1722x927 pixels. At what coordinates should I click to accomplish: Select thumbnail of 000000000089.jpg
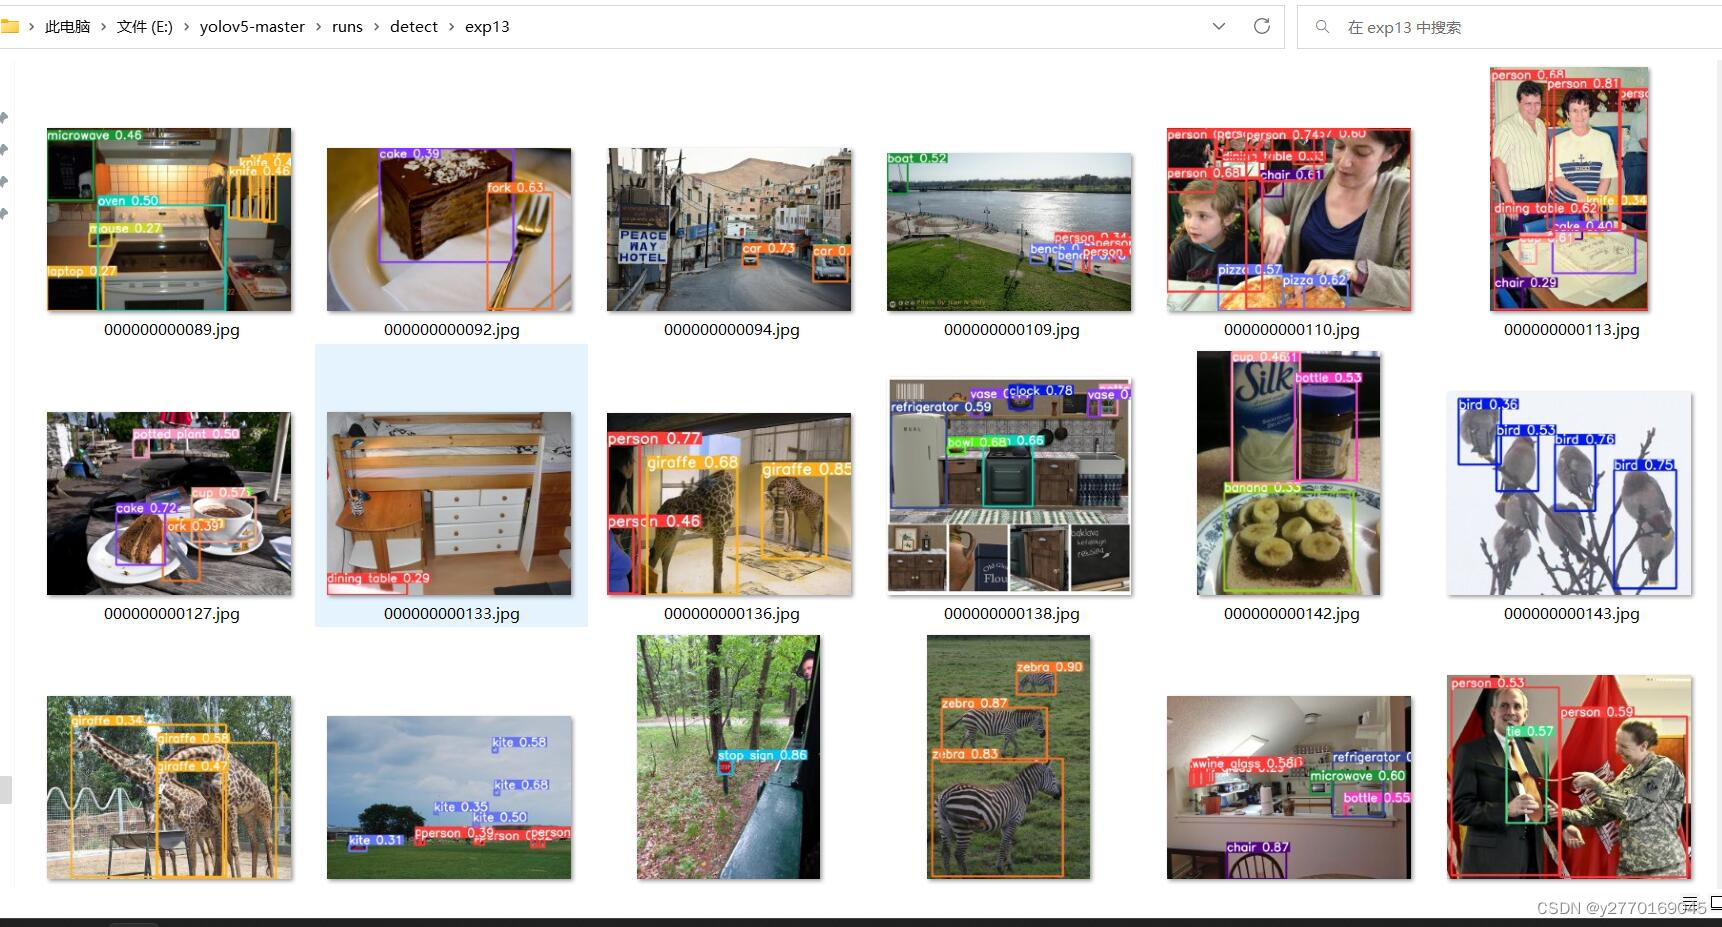pyautogui.click(x=169, y=219)
